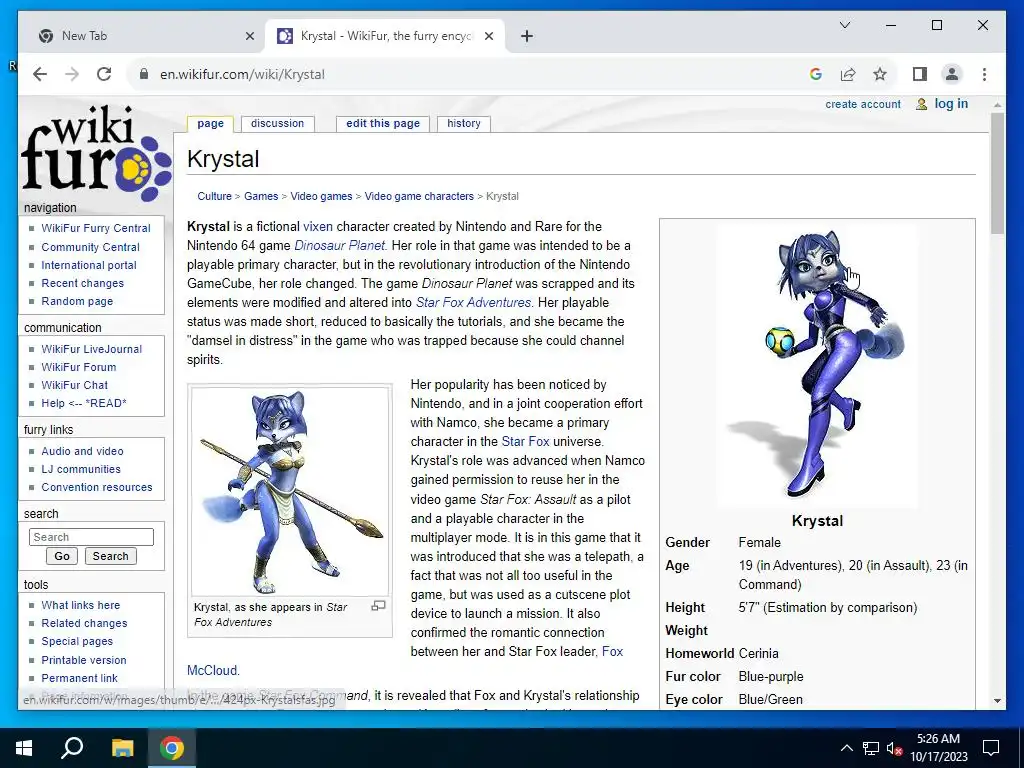Select the page tab
This screenshot has width=1024, height=768.
point(210,123)
